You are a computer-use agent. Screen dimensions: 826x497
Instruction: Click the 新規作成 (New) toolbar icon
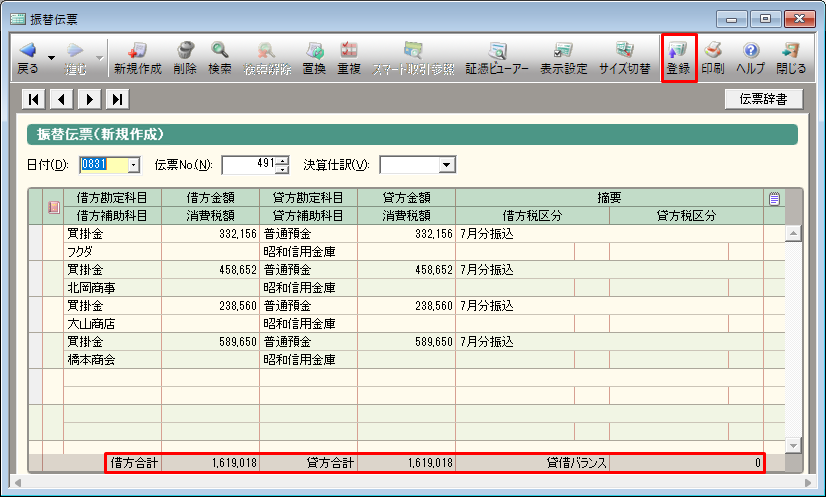tap(138, 58)
